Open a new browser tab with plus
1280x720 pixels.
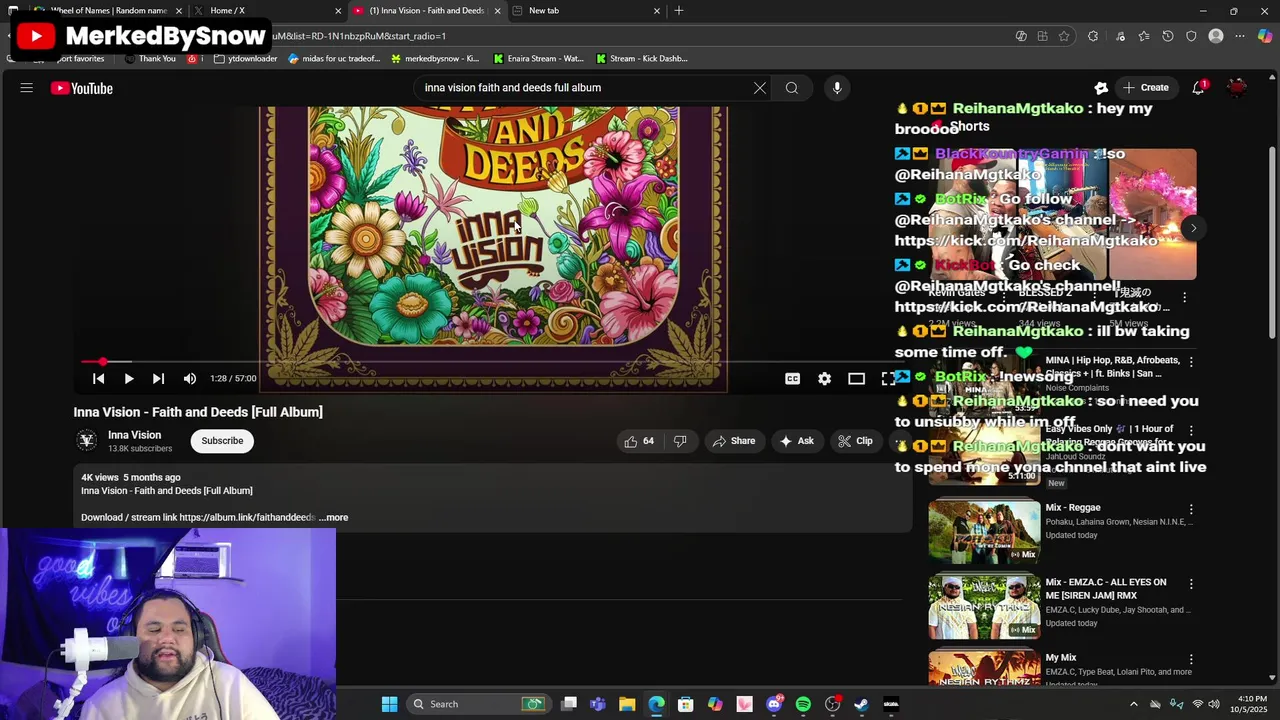(679, 11)
